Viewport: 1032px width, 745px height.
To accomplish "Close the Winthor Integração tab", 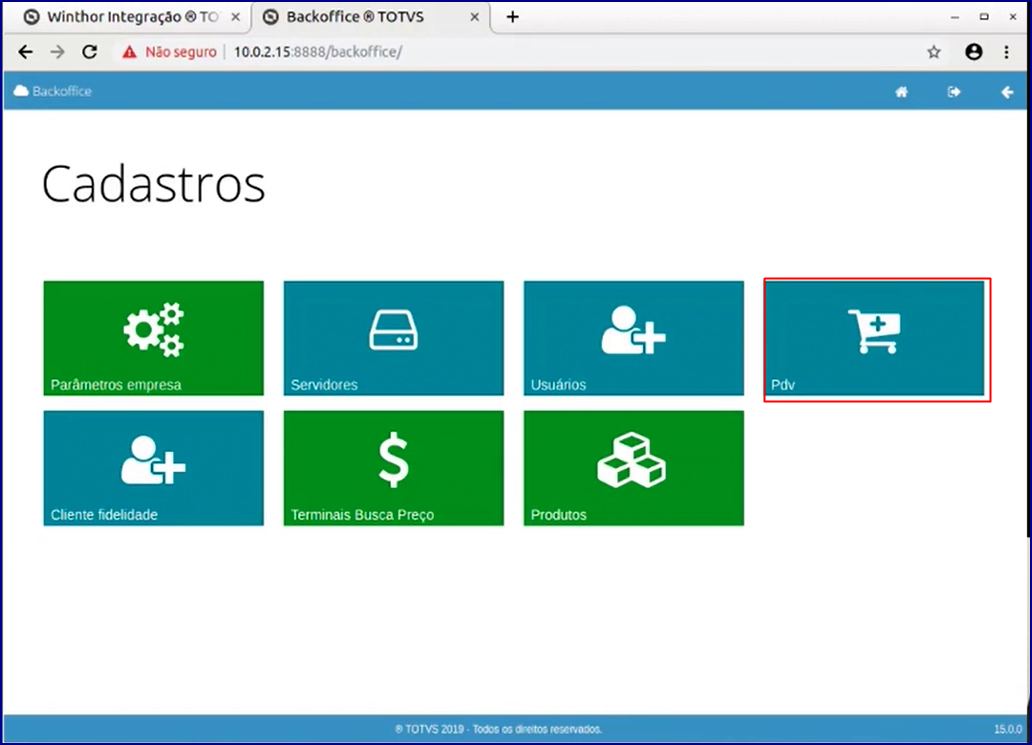I will coord(236,17).
